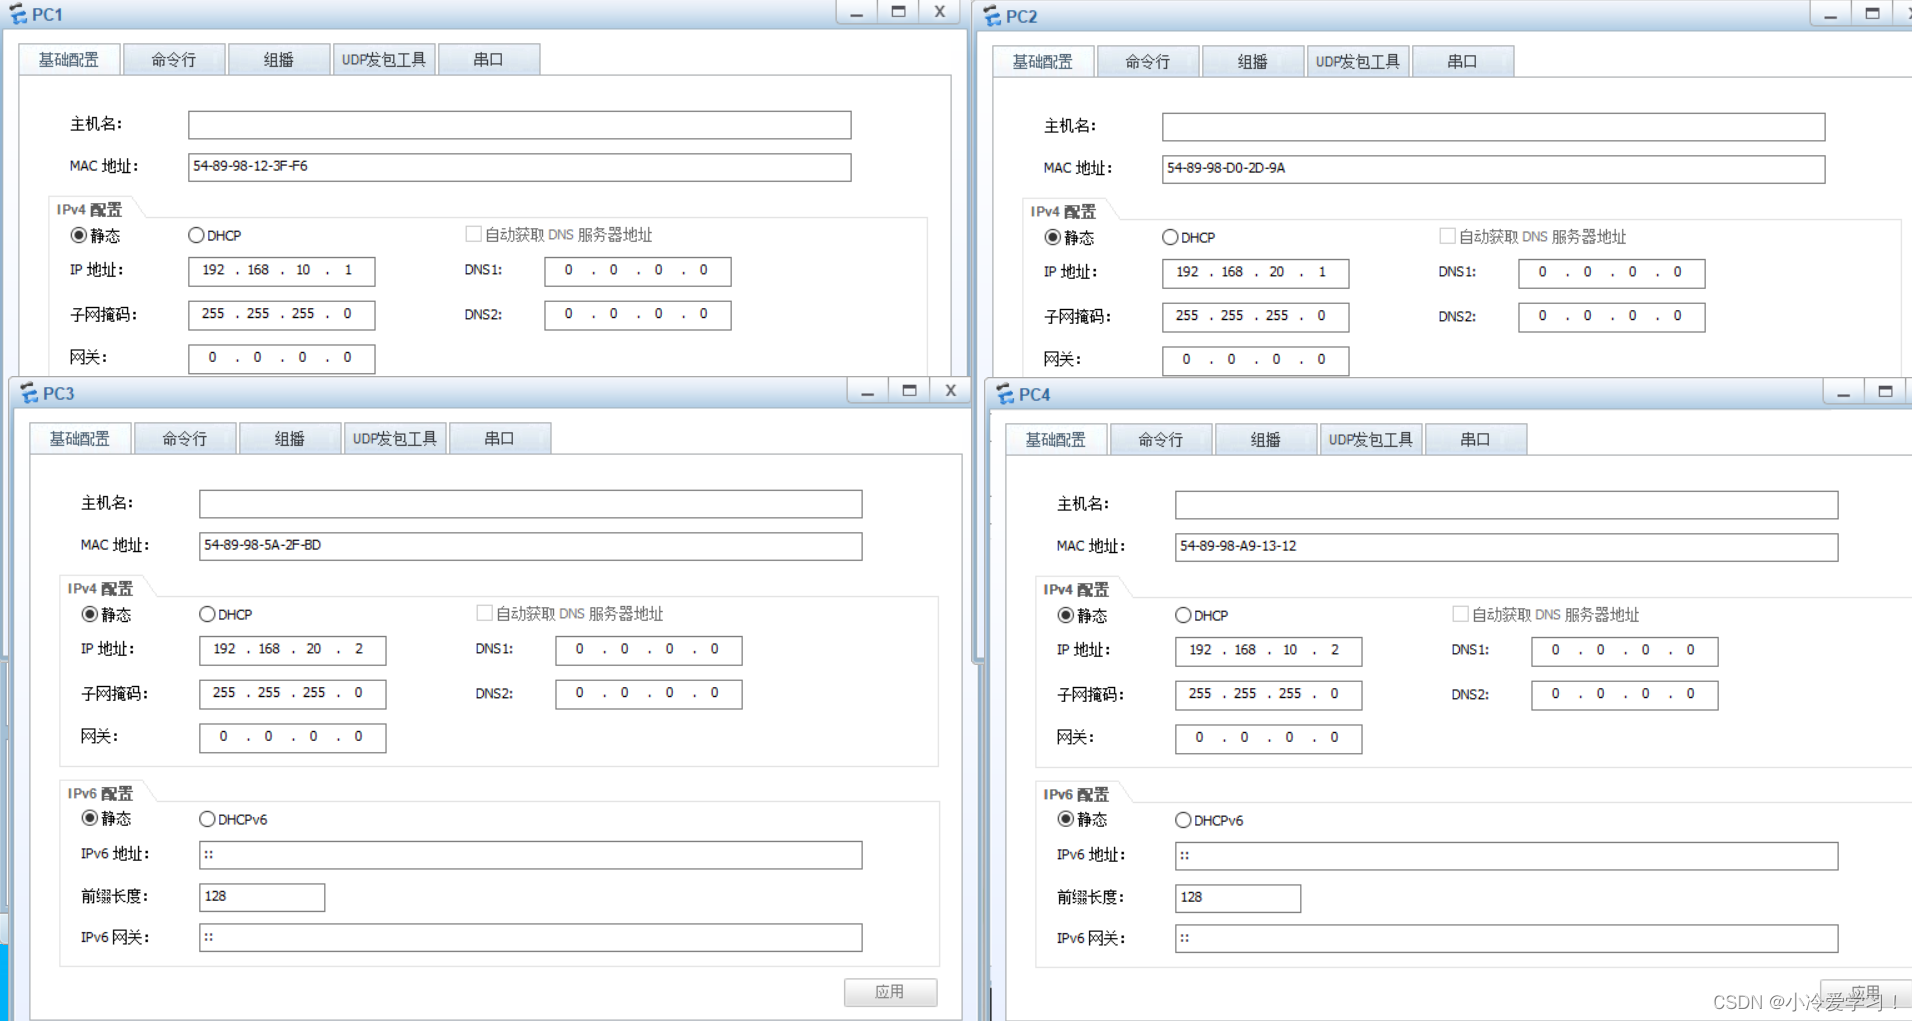Viewport: 1912px width, 1021px height.
Task: Click the DNS1 field in PC1
Action: click(638, 270)
